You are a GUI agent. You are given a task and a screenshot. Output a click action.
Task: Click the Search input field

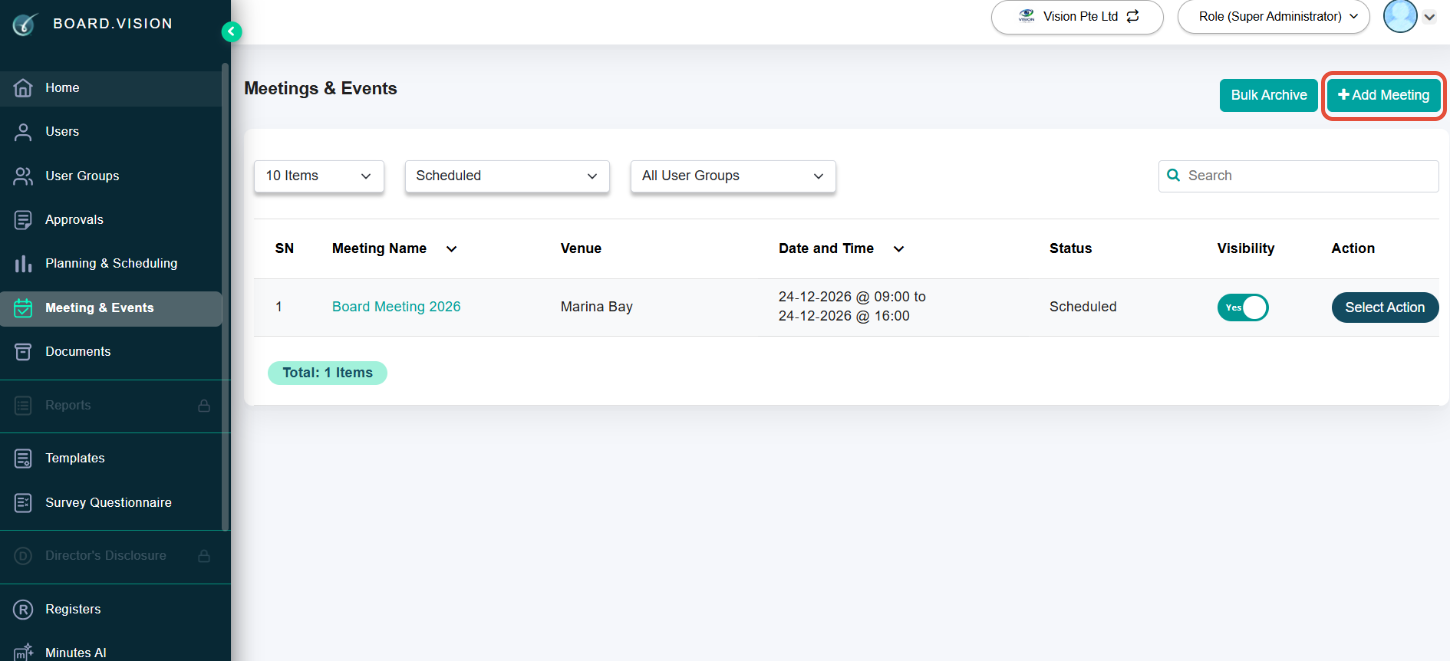click(1298, 176)
